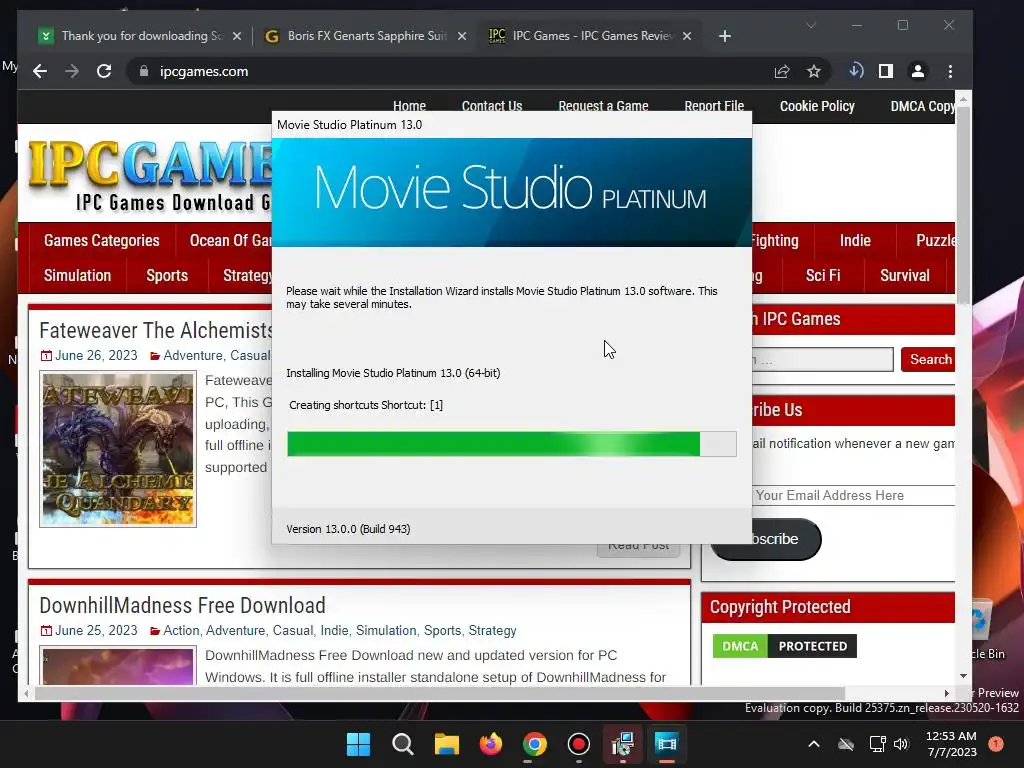Click the site search input field

[822, 359]
